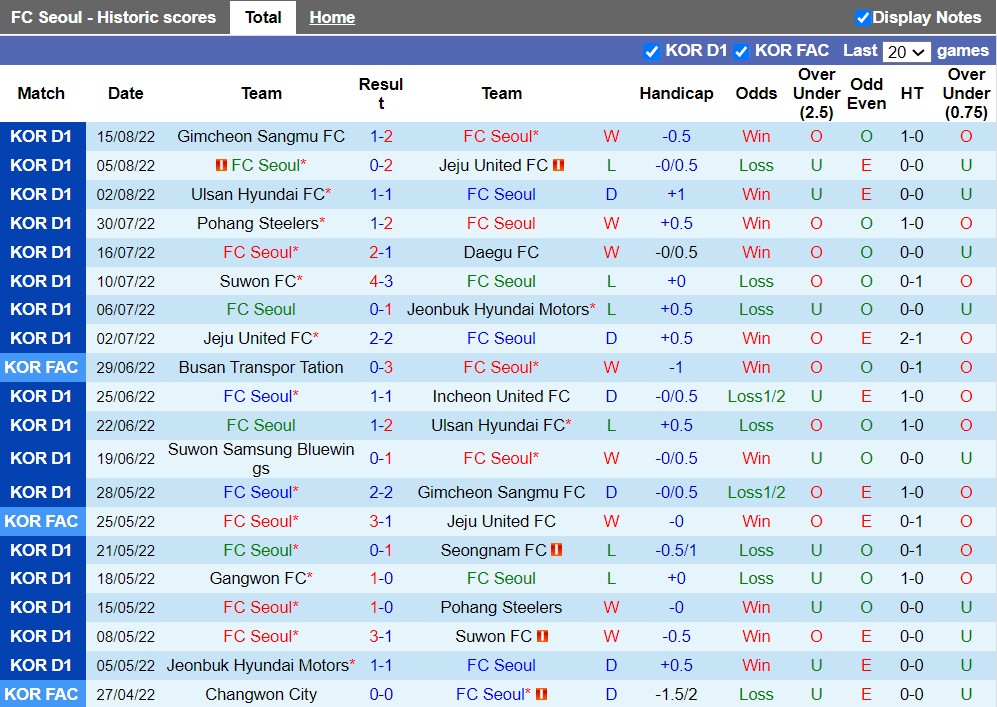Click the Date column header
This screenshot has height=707, width=997.
(125, 93)
